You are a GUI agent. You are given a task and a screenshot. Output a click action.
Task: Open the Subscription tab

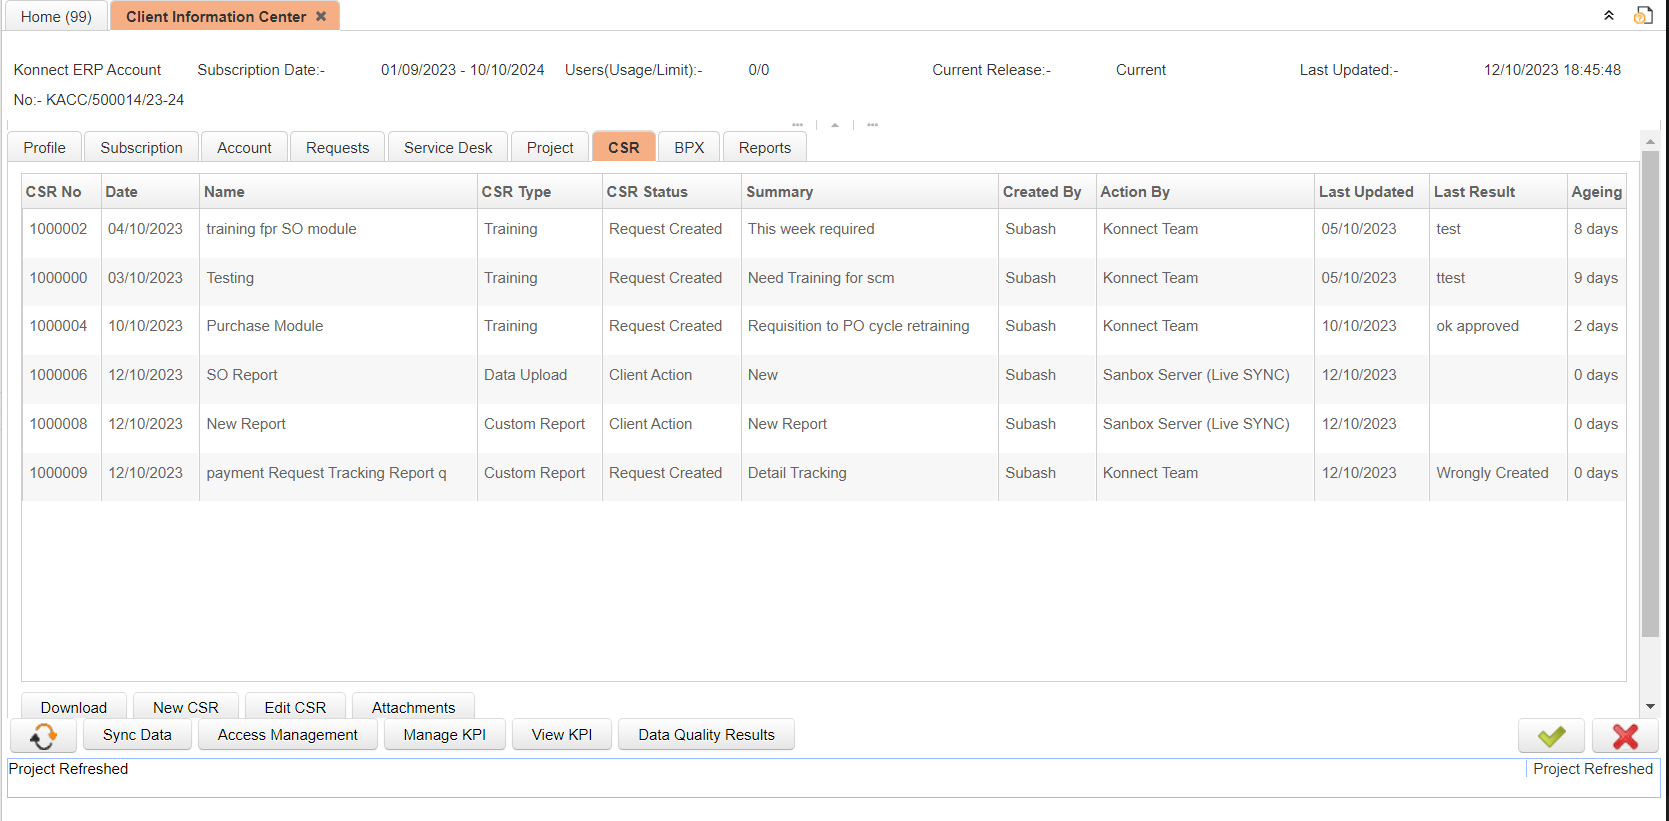[x=141, y=148]
